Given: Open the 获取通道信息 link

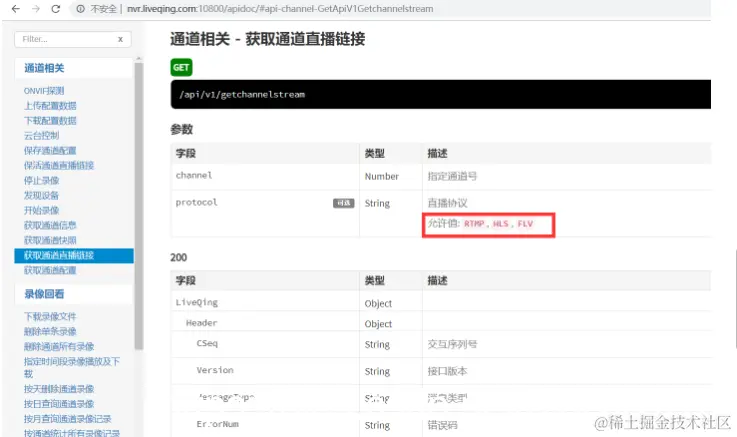Looking at the screenshot, I should [50, 226].
